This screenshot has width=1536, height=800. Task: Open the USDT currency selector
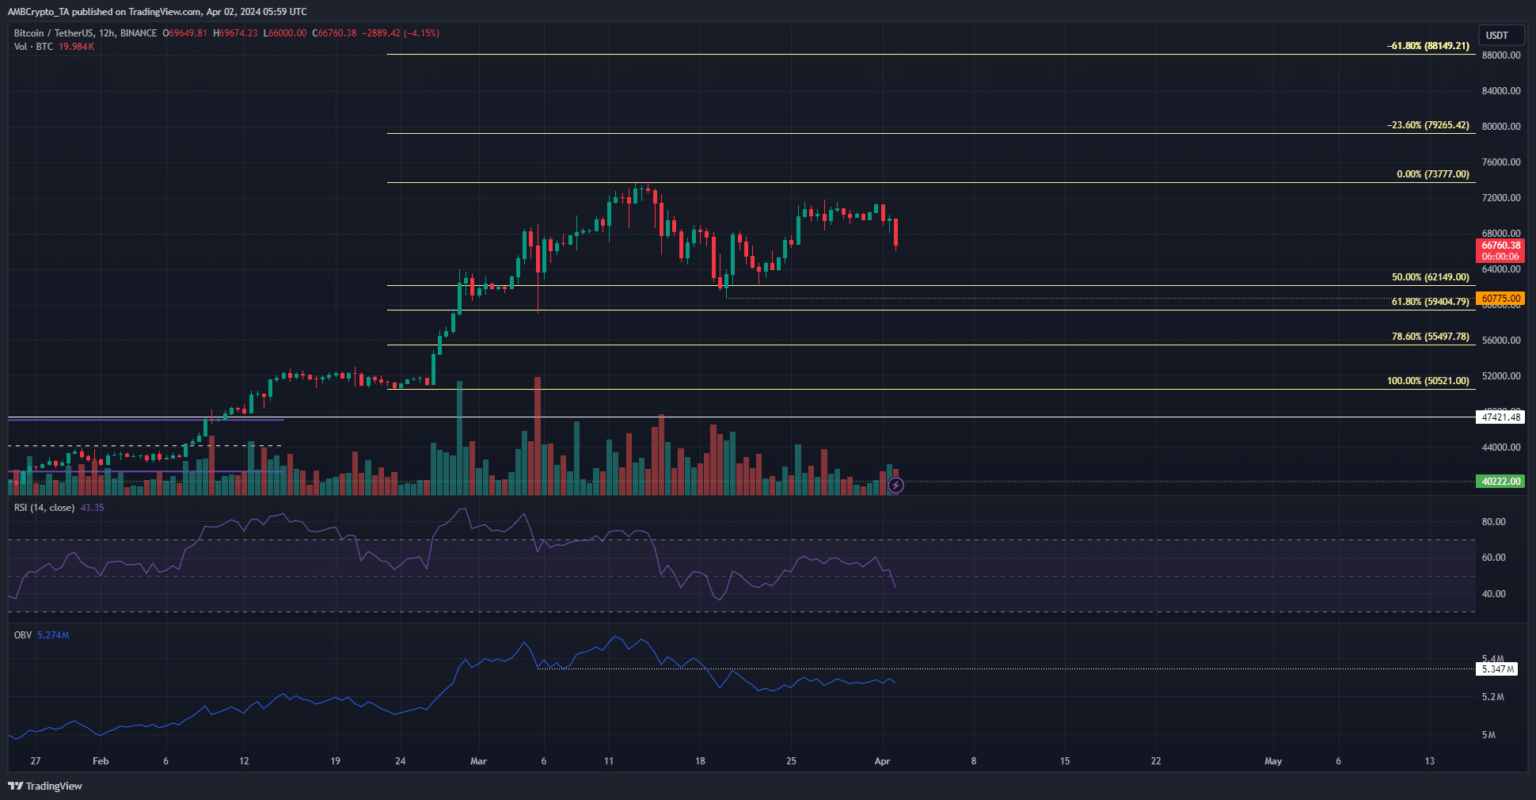1496,35
